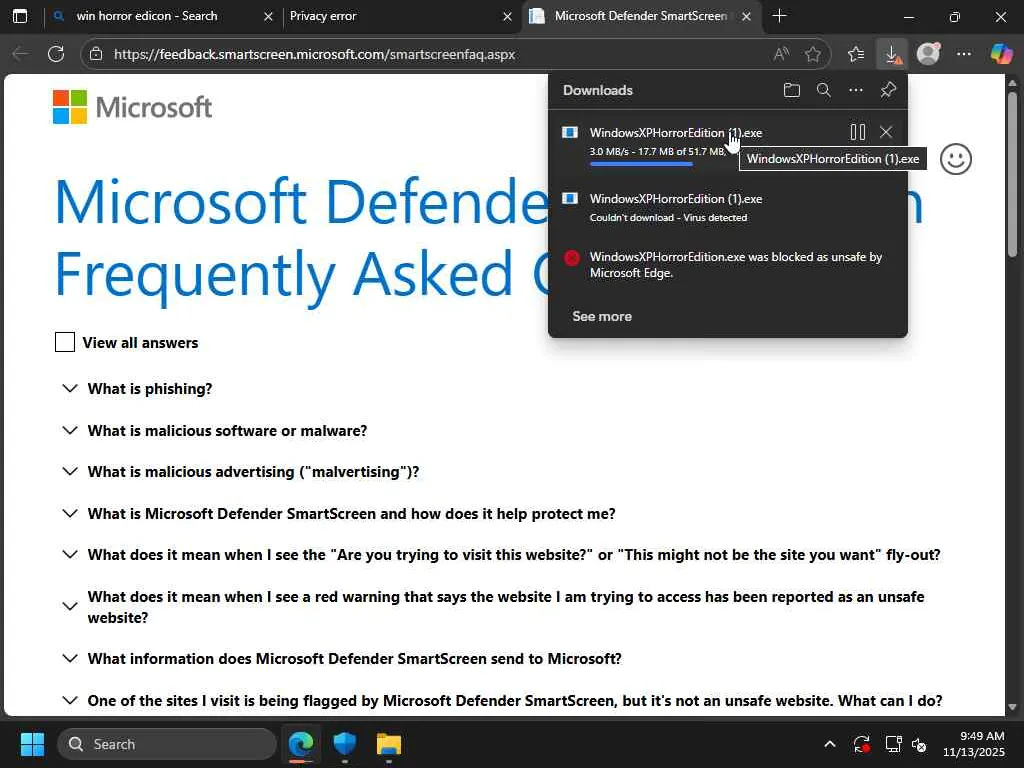Check the View all answers checkbox
Image resolution: width=1024 pixels, height=768 pixels.
pos(65,342)
